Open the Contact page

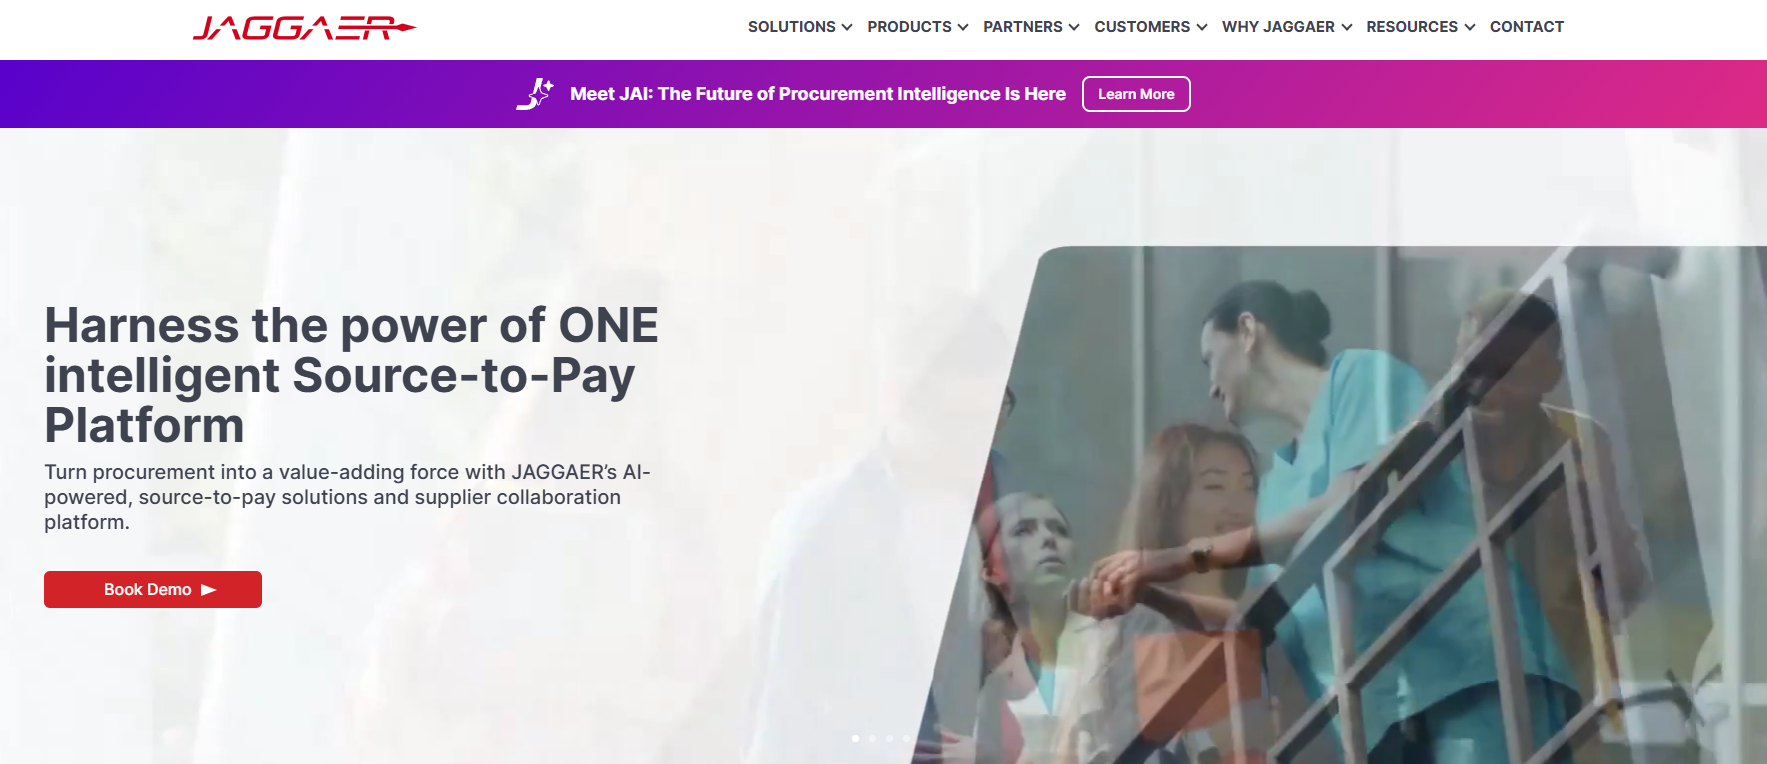1526,27
